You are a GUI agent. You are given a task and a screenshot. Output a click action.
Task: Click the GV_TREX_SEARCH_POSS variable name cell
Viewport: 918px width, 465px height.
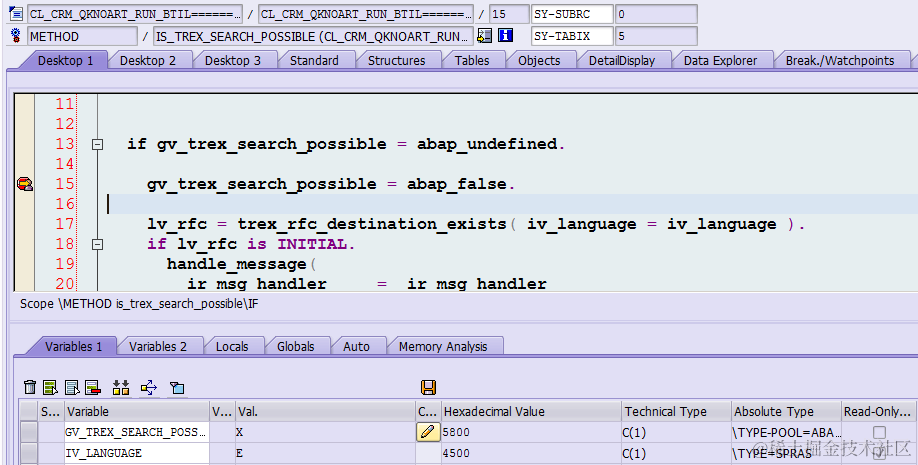click(x=136, y=432)
